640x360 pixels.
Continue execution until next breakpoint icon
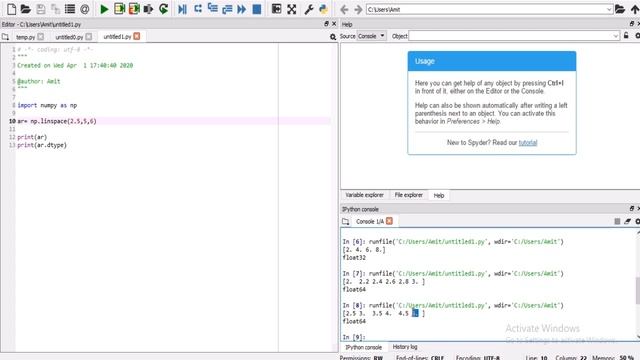(242, 9)
